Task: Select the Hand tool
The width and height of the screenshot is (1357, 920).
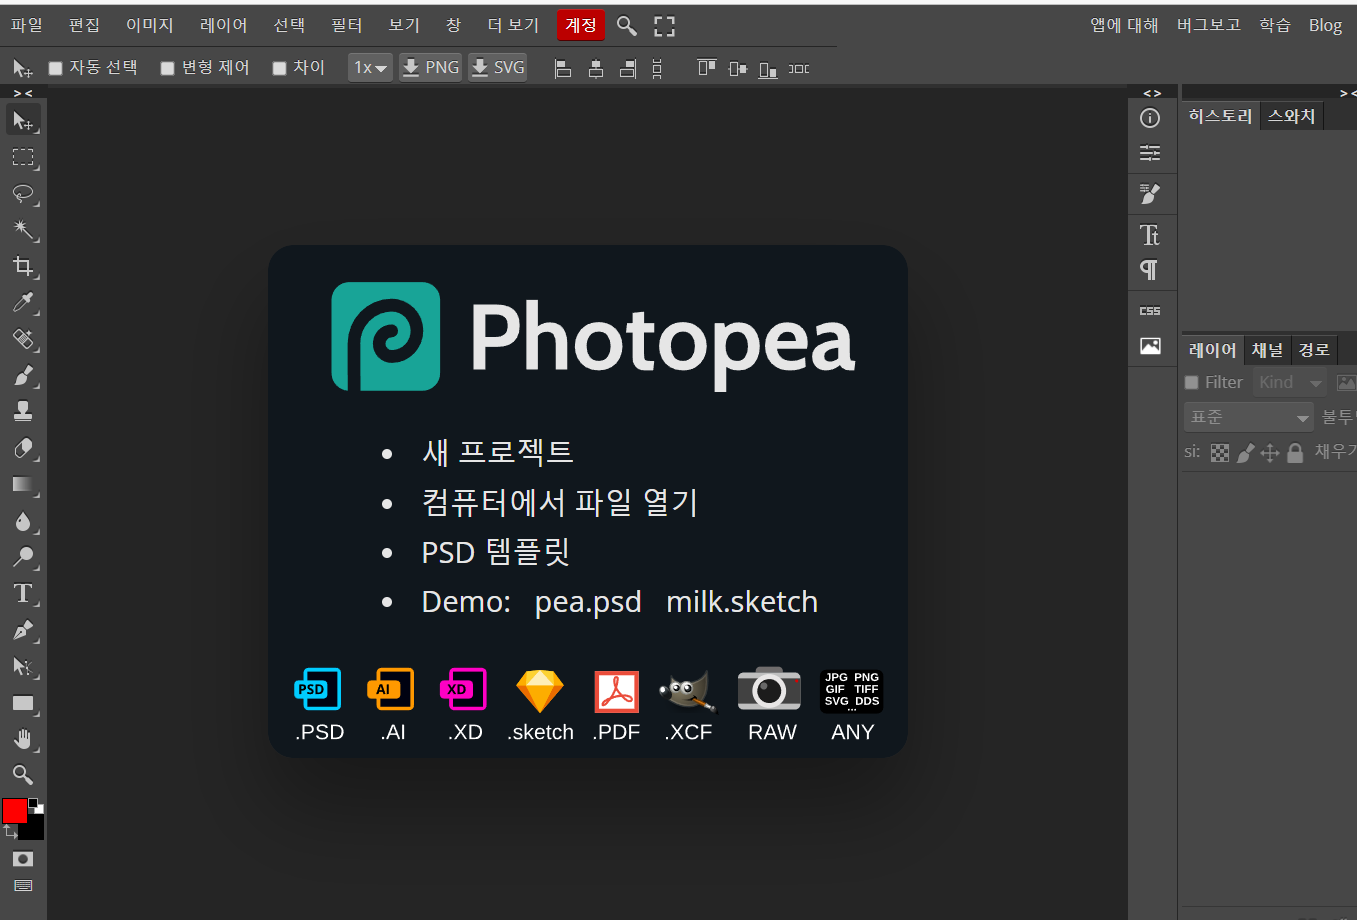Action: point(23,739)
